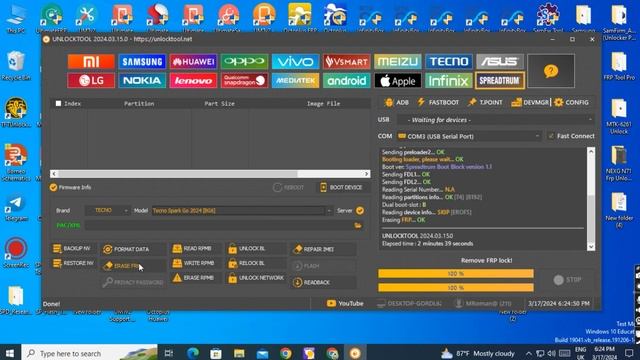The height and width of the screenshot is (360, 640).
Task: Toggle the Server check option
Action: [360, 211]
